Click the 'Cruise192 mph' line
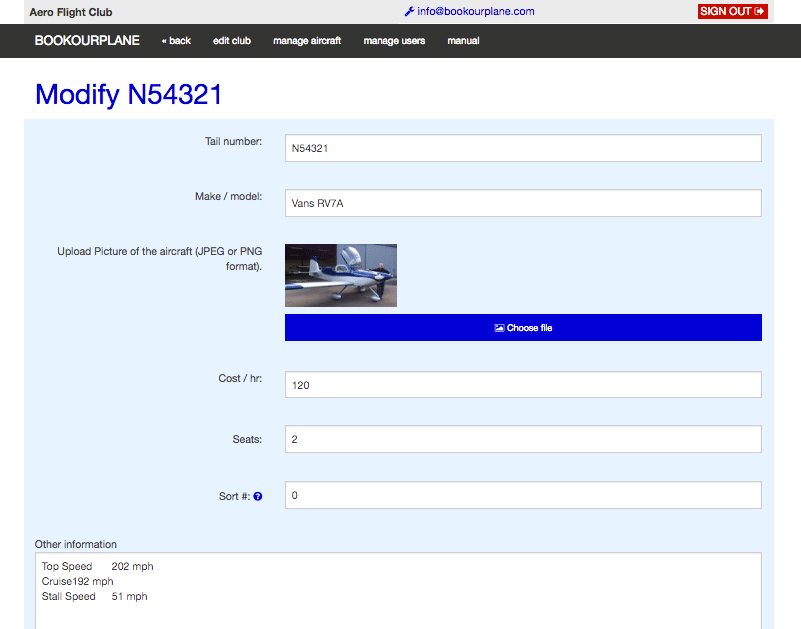The height and width of the screenshot is (629, 801). point(78,581)
